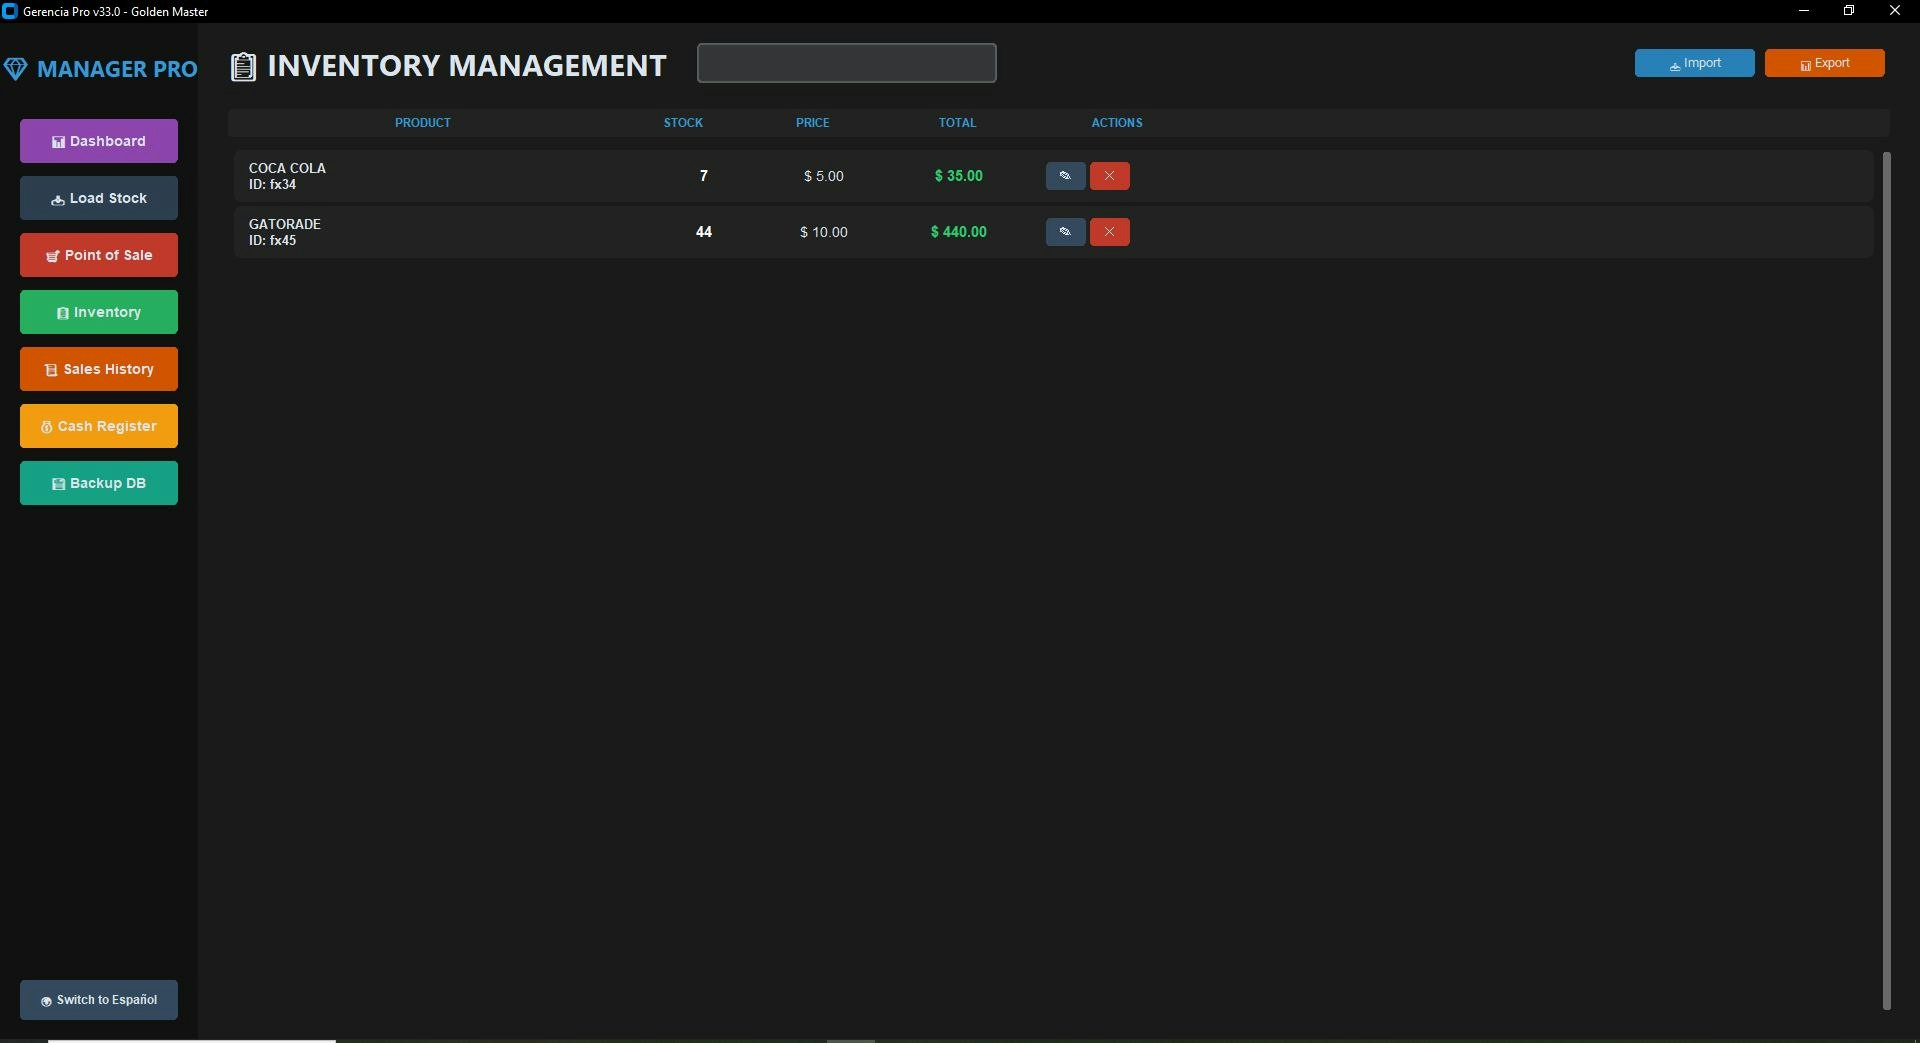Start a Backup DB operation
This screenshot has height=1043, width=1920.
[x=99, y=483]
